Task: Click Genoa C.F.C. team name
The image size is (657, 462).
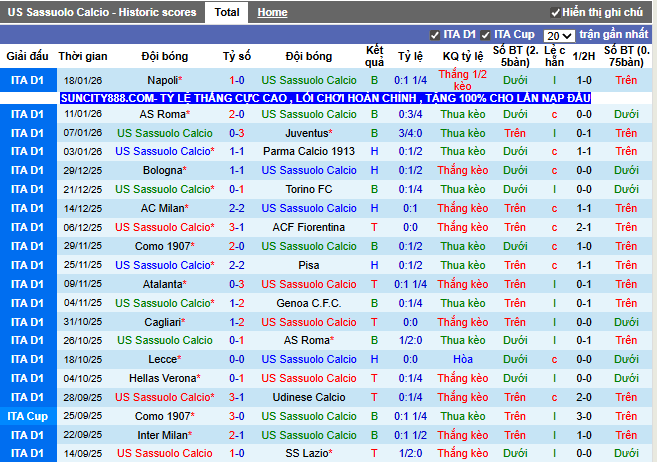Action: [309, 303]
